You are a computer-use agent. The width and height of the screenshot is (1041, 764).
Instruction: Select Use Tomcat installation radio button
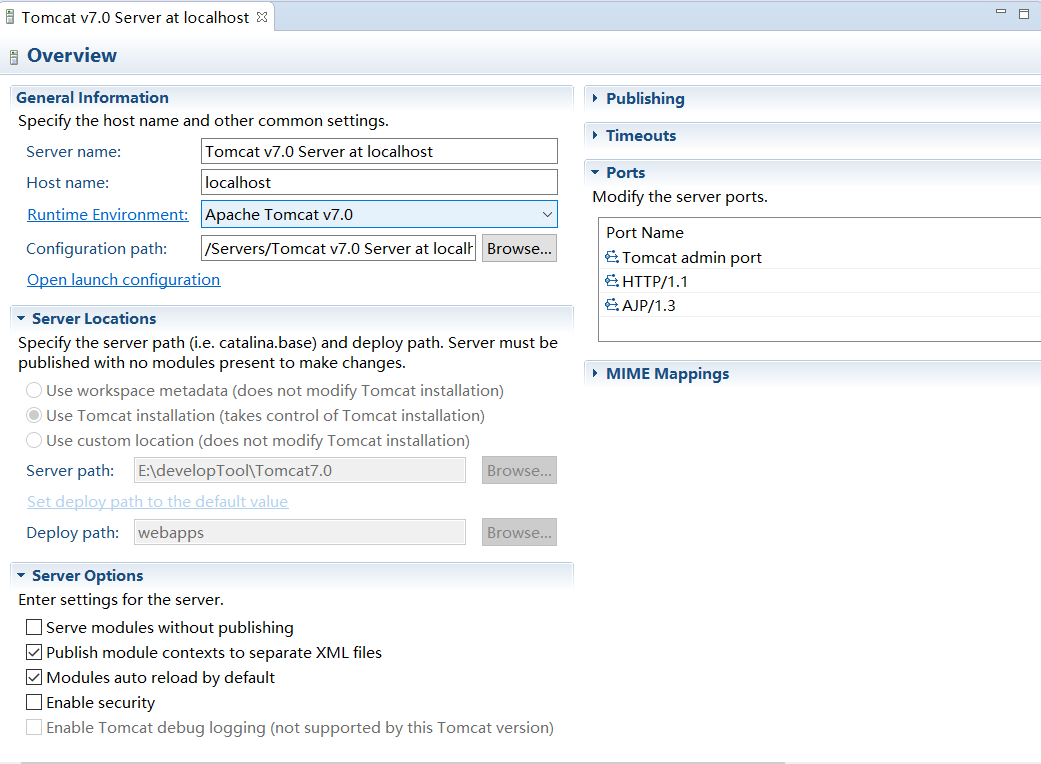tap(34, 416)
